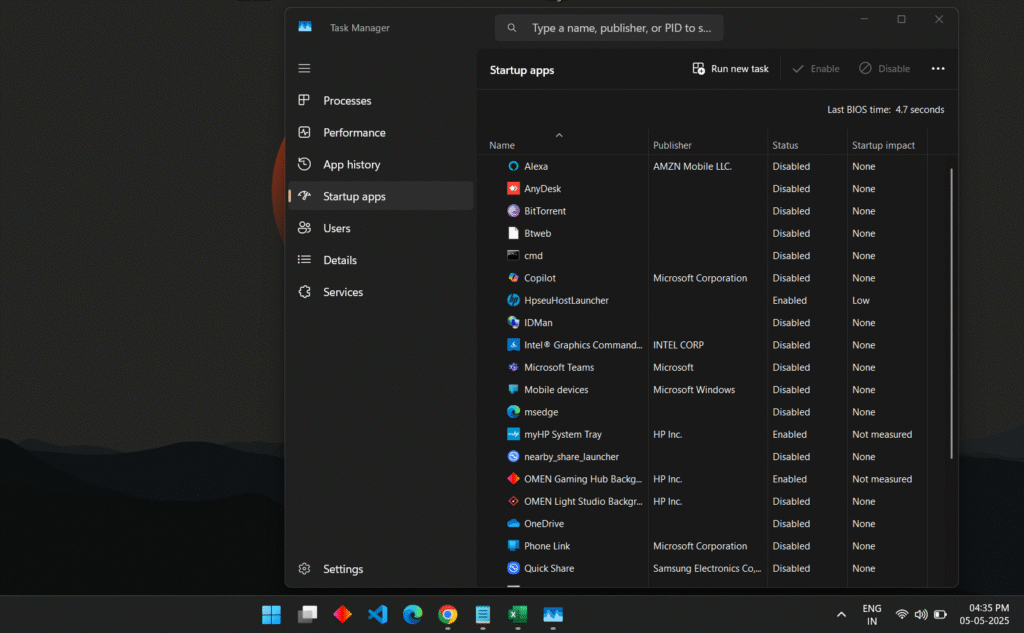
Task: Open Task Manager Settings
Action: [x=381, y=569]
